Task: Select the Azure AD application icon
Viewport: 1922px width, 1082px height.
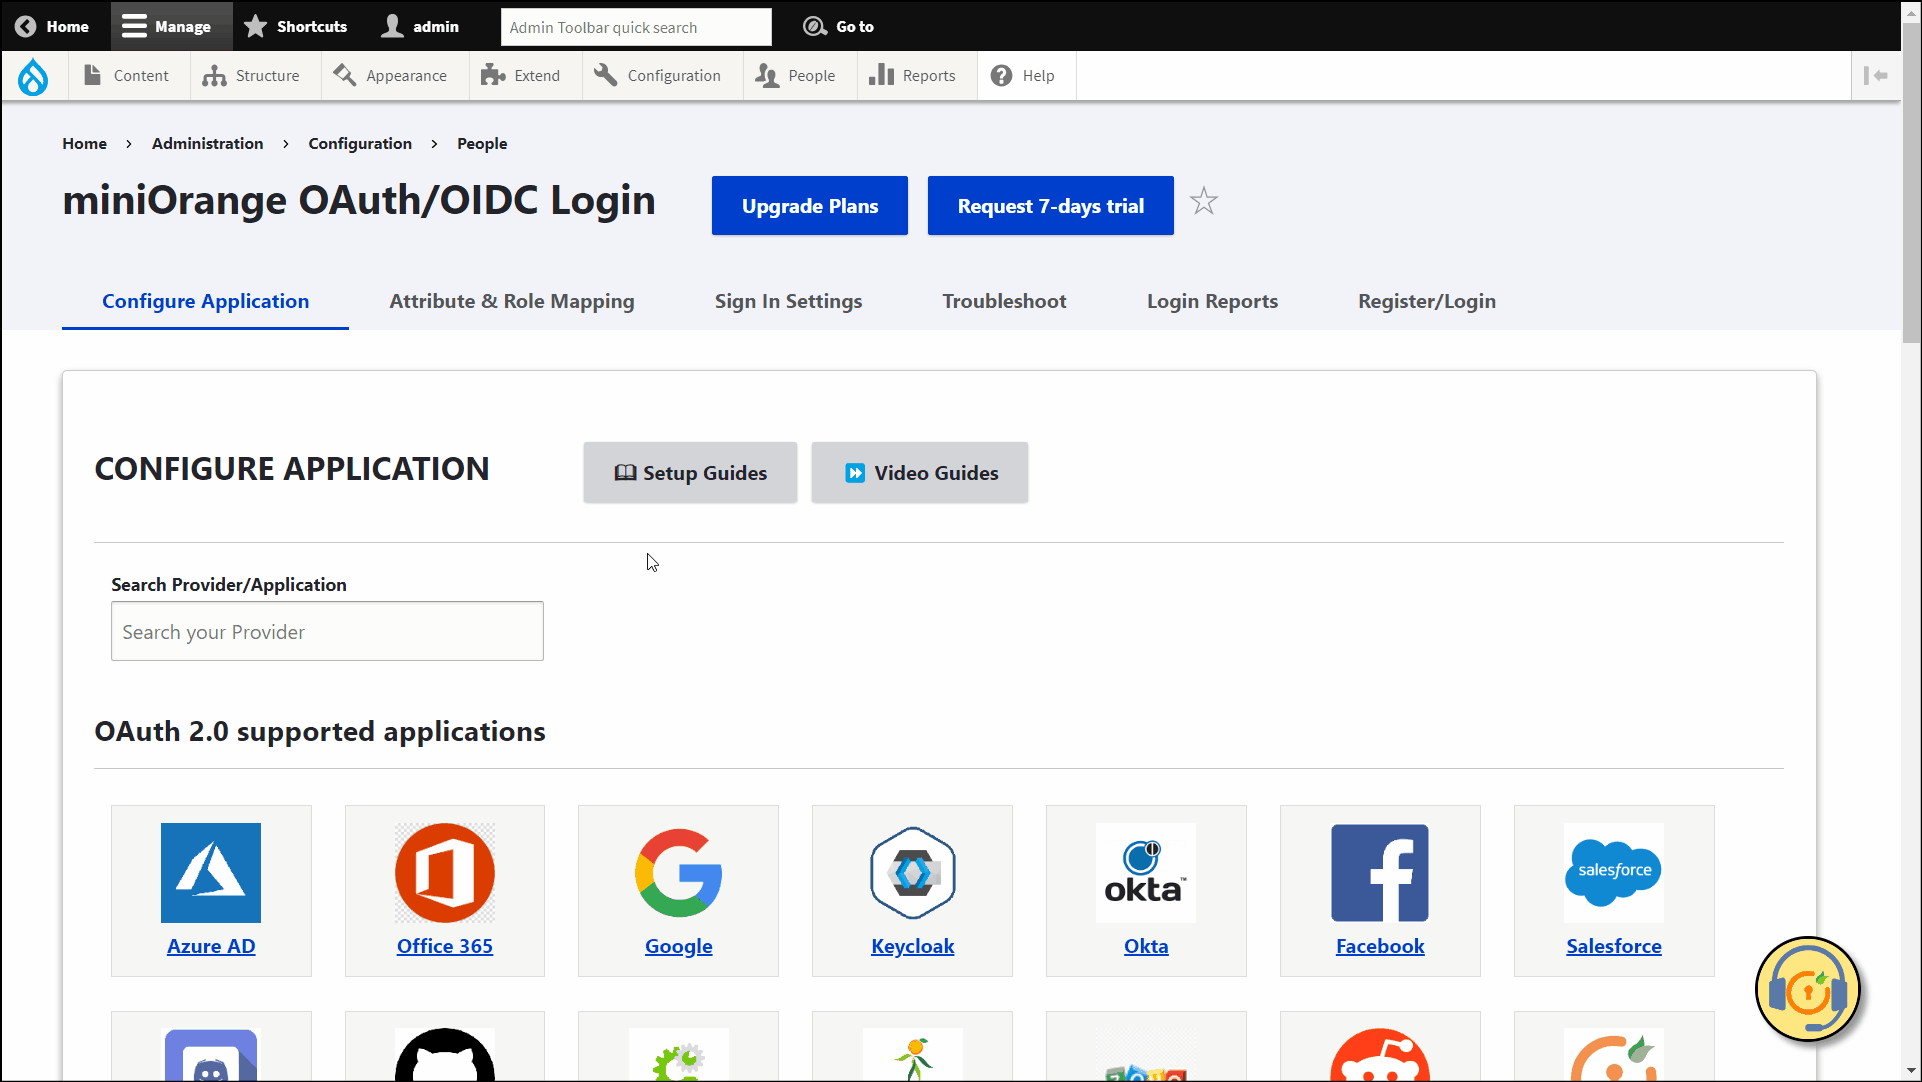Action: click(x=210, y=873)
